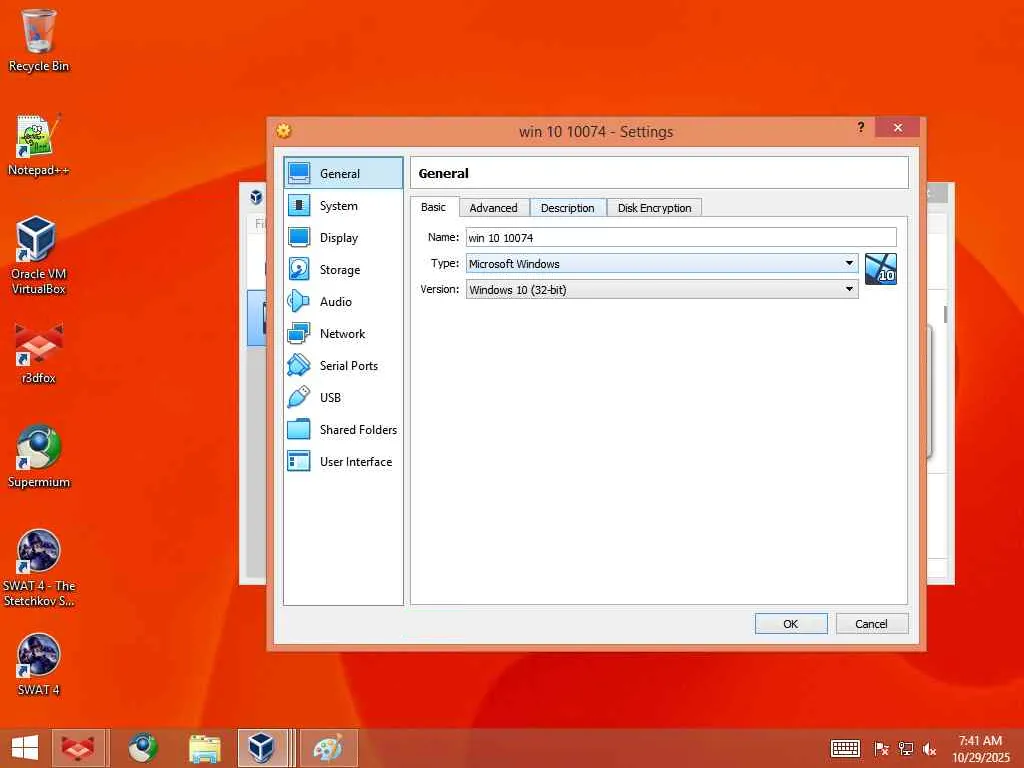
Task: Open the Serial Ports settings category
Action: coord(344,366)
